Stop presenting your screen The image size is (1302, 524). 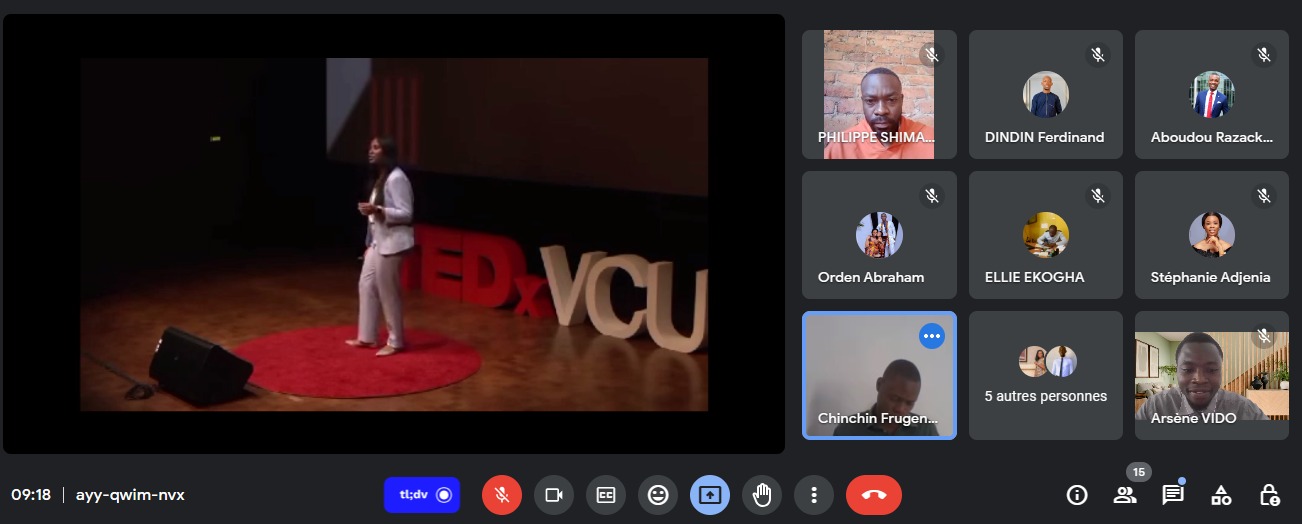tap(709, 494)
